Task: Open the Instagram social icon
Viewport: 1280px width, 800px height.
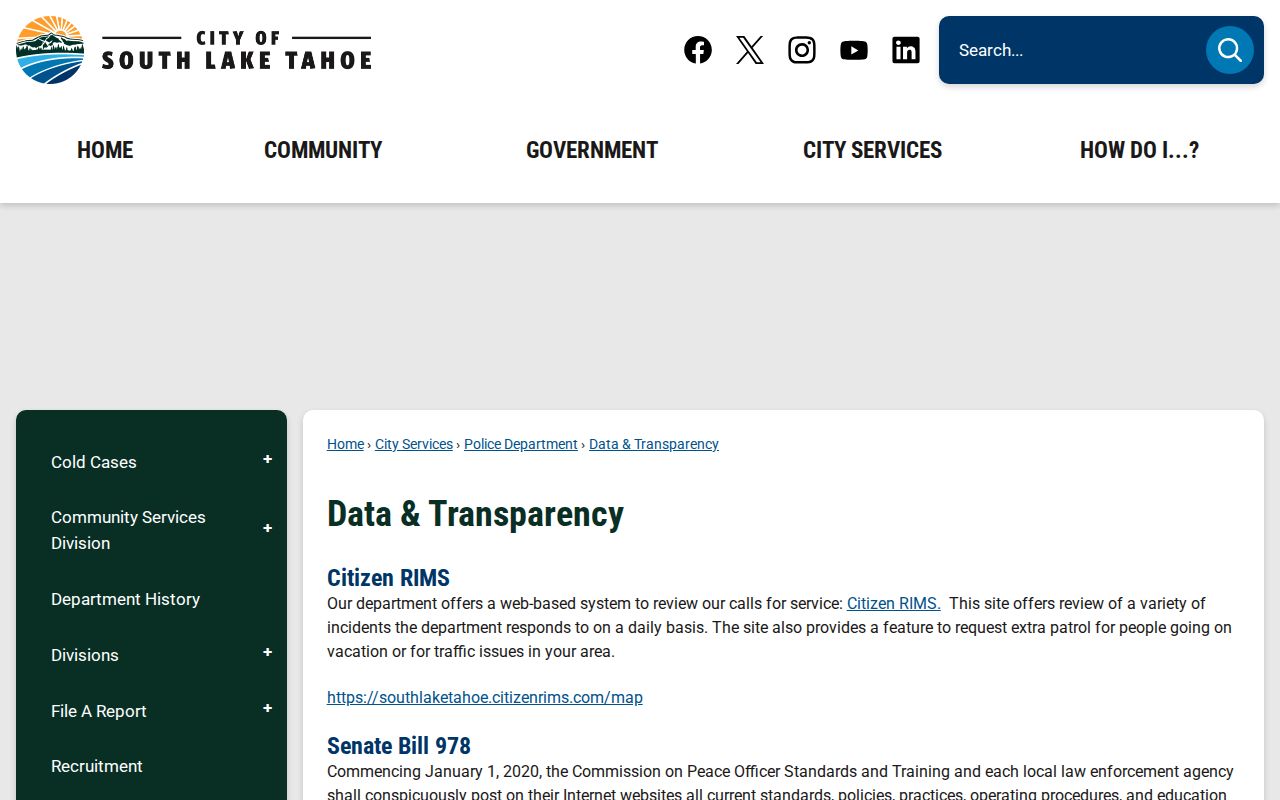Action: click(x=802, y=50)
